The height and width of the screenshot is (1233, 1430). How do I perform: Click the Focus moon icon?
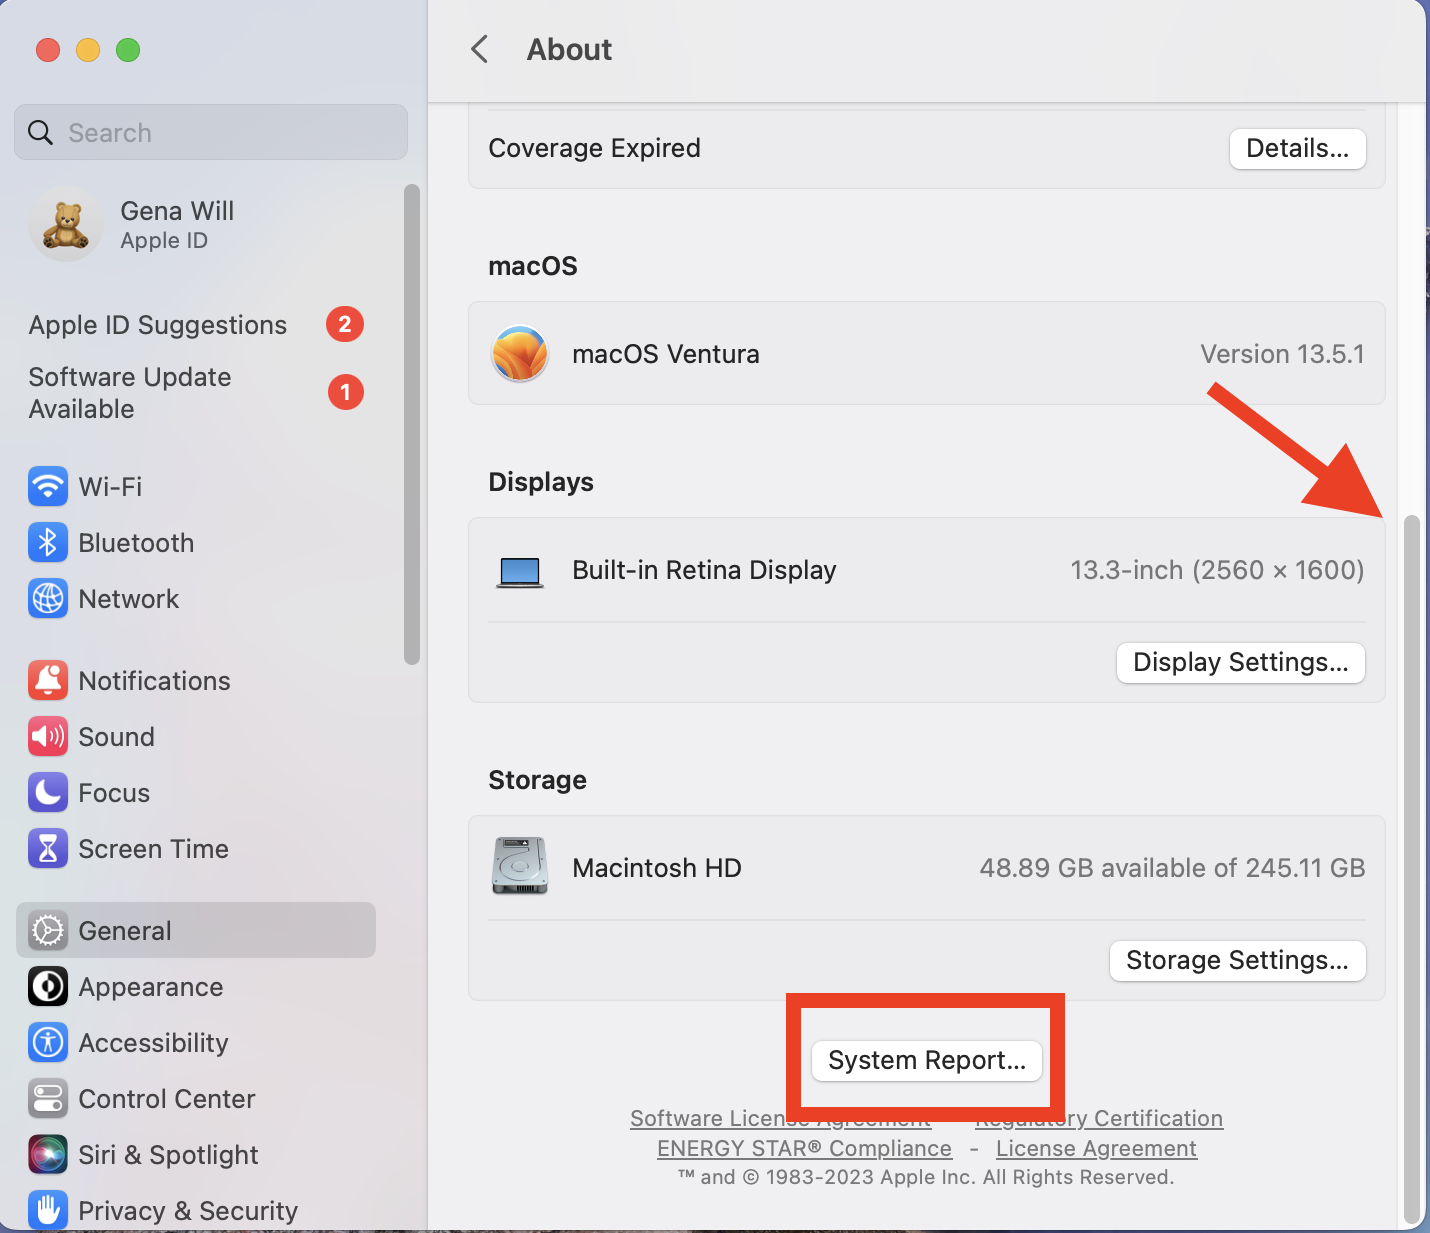(48, 793)
